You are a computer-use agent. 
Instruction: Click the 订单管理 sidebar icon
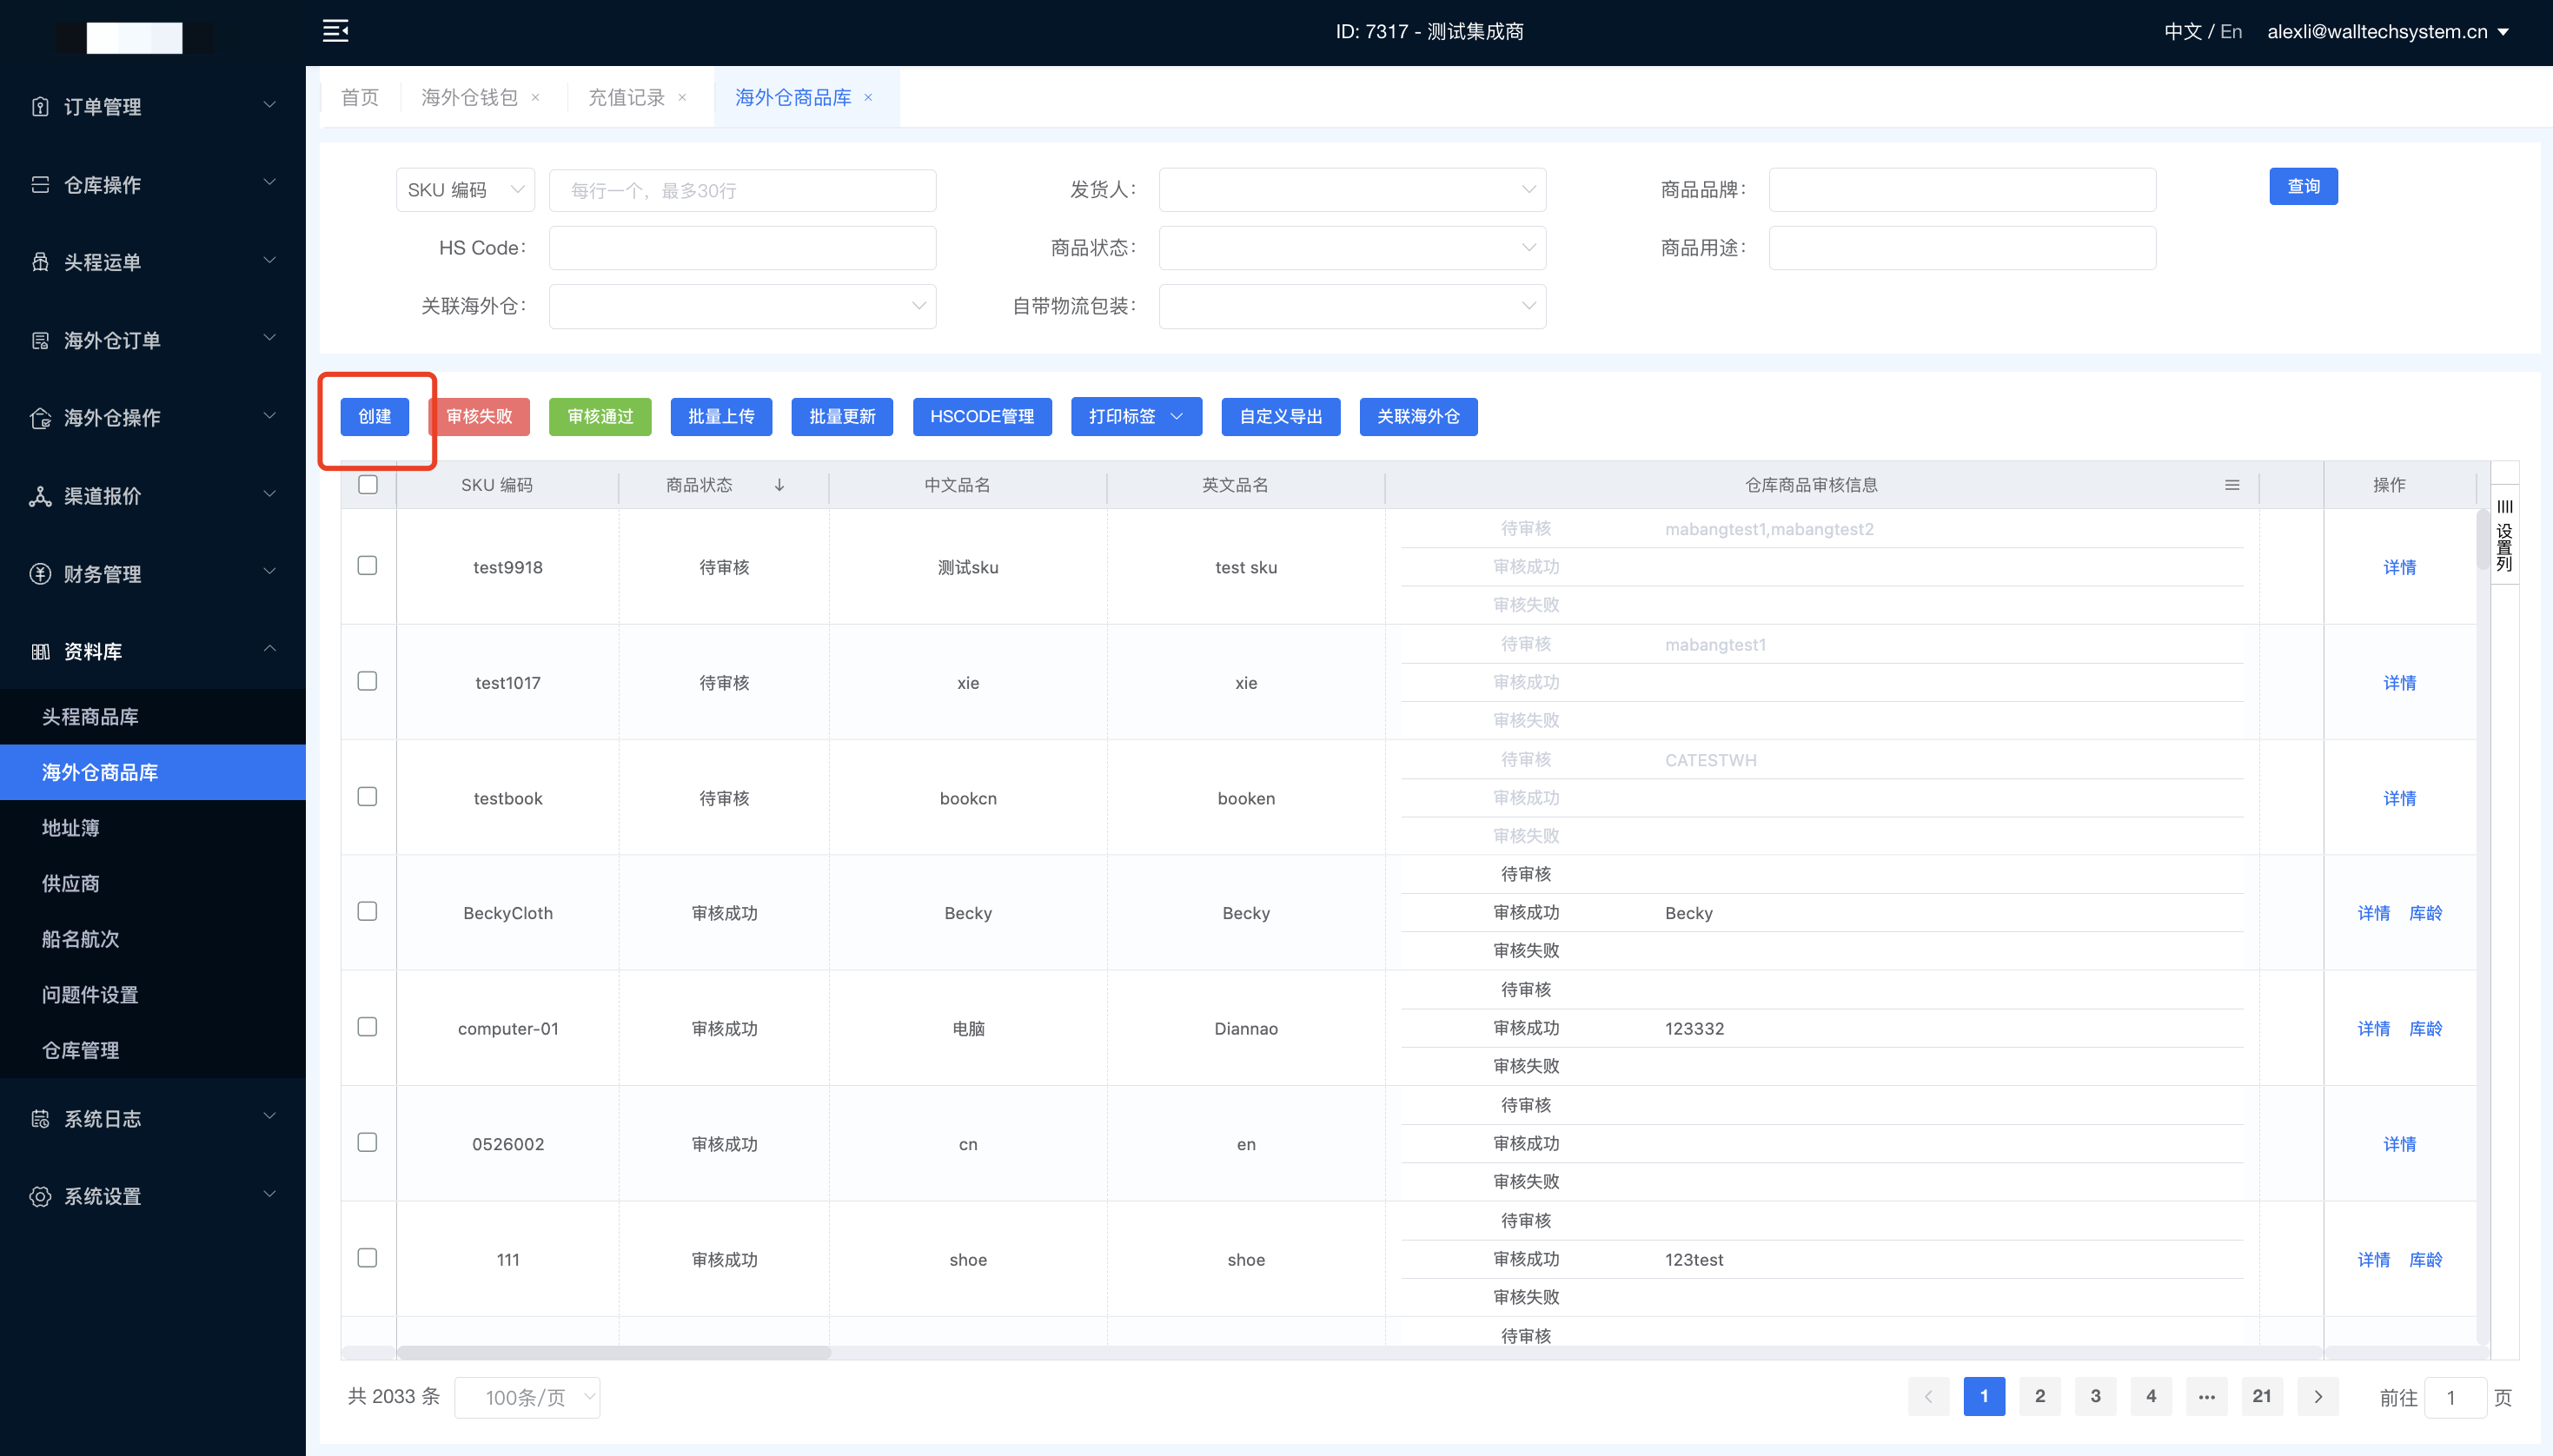coord(40,106)
